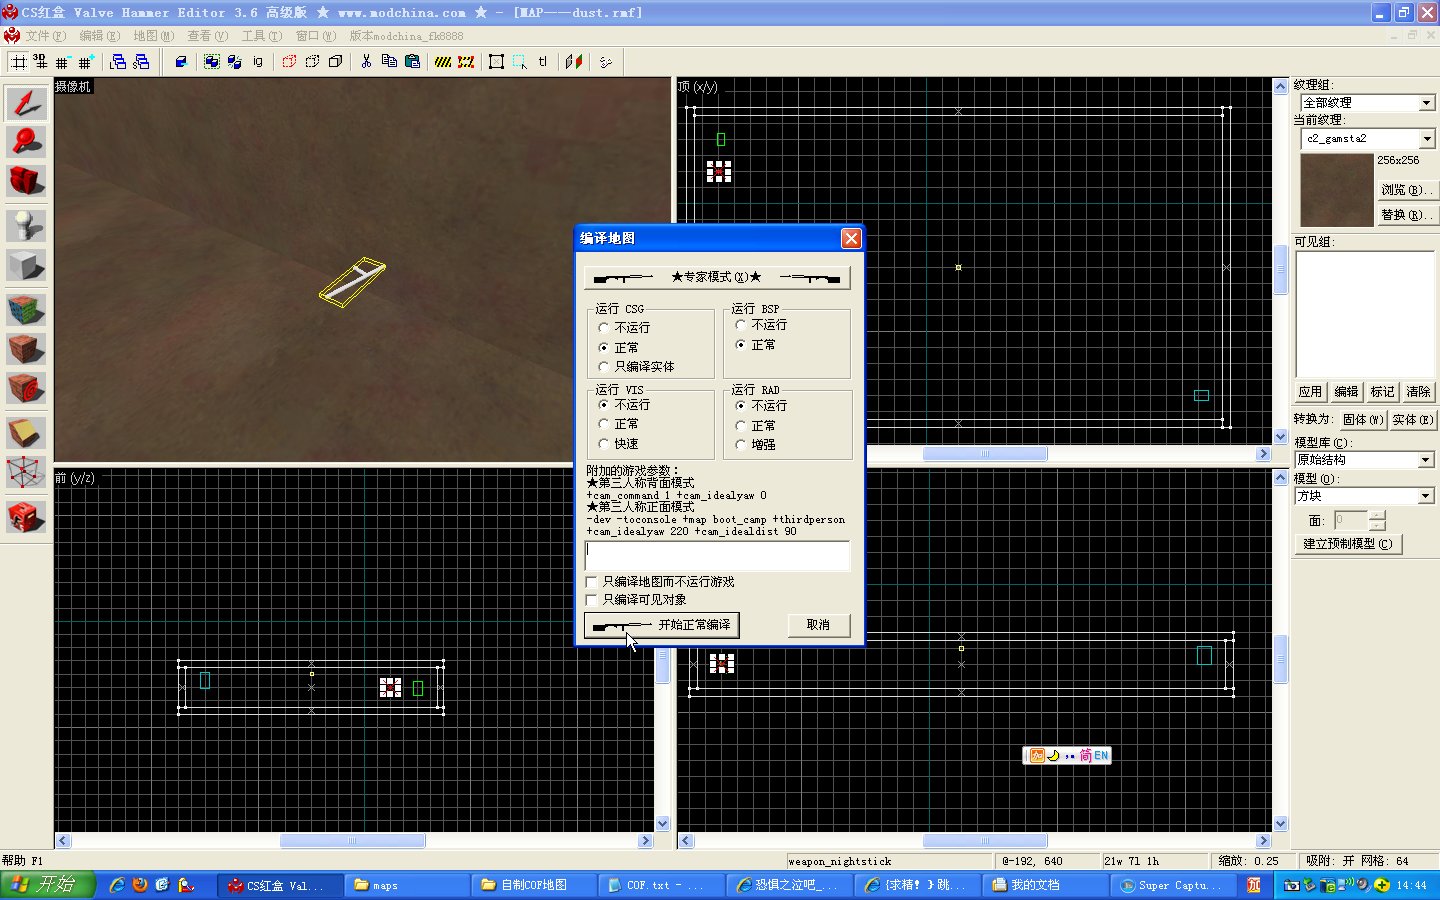1440x900 pixels.
Task: Click the 取消 button
Action: point(818,625)
